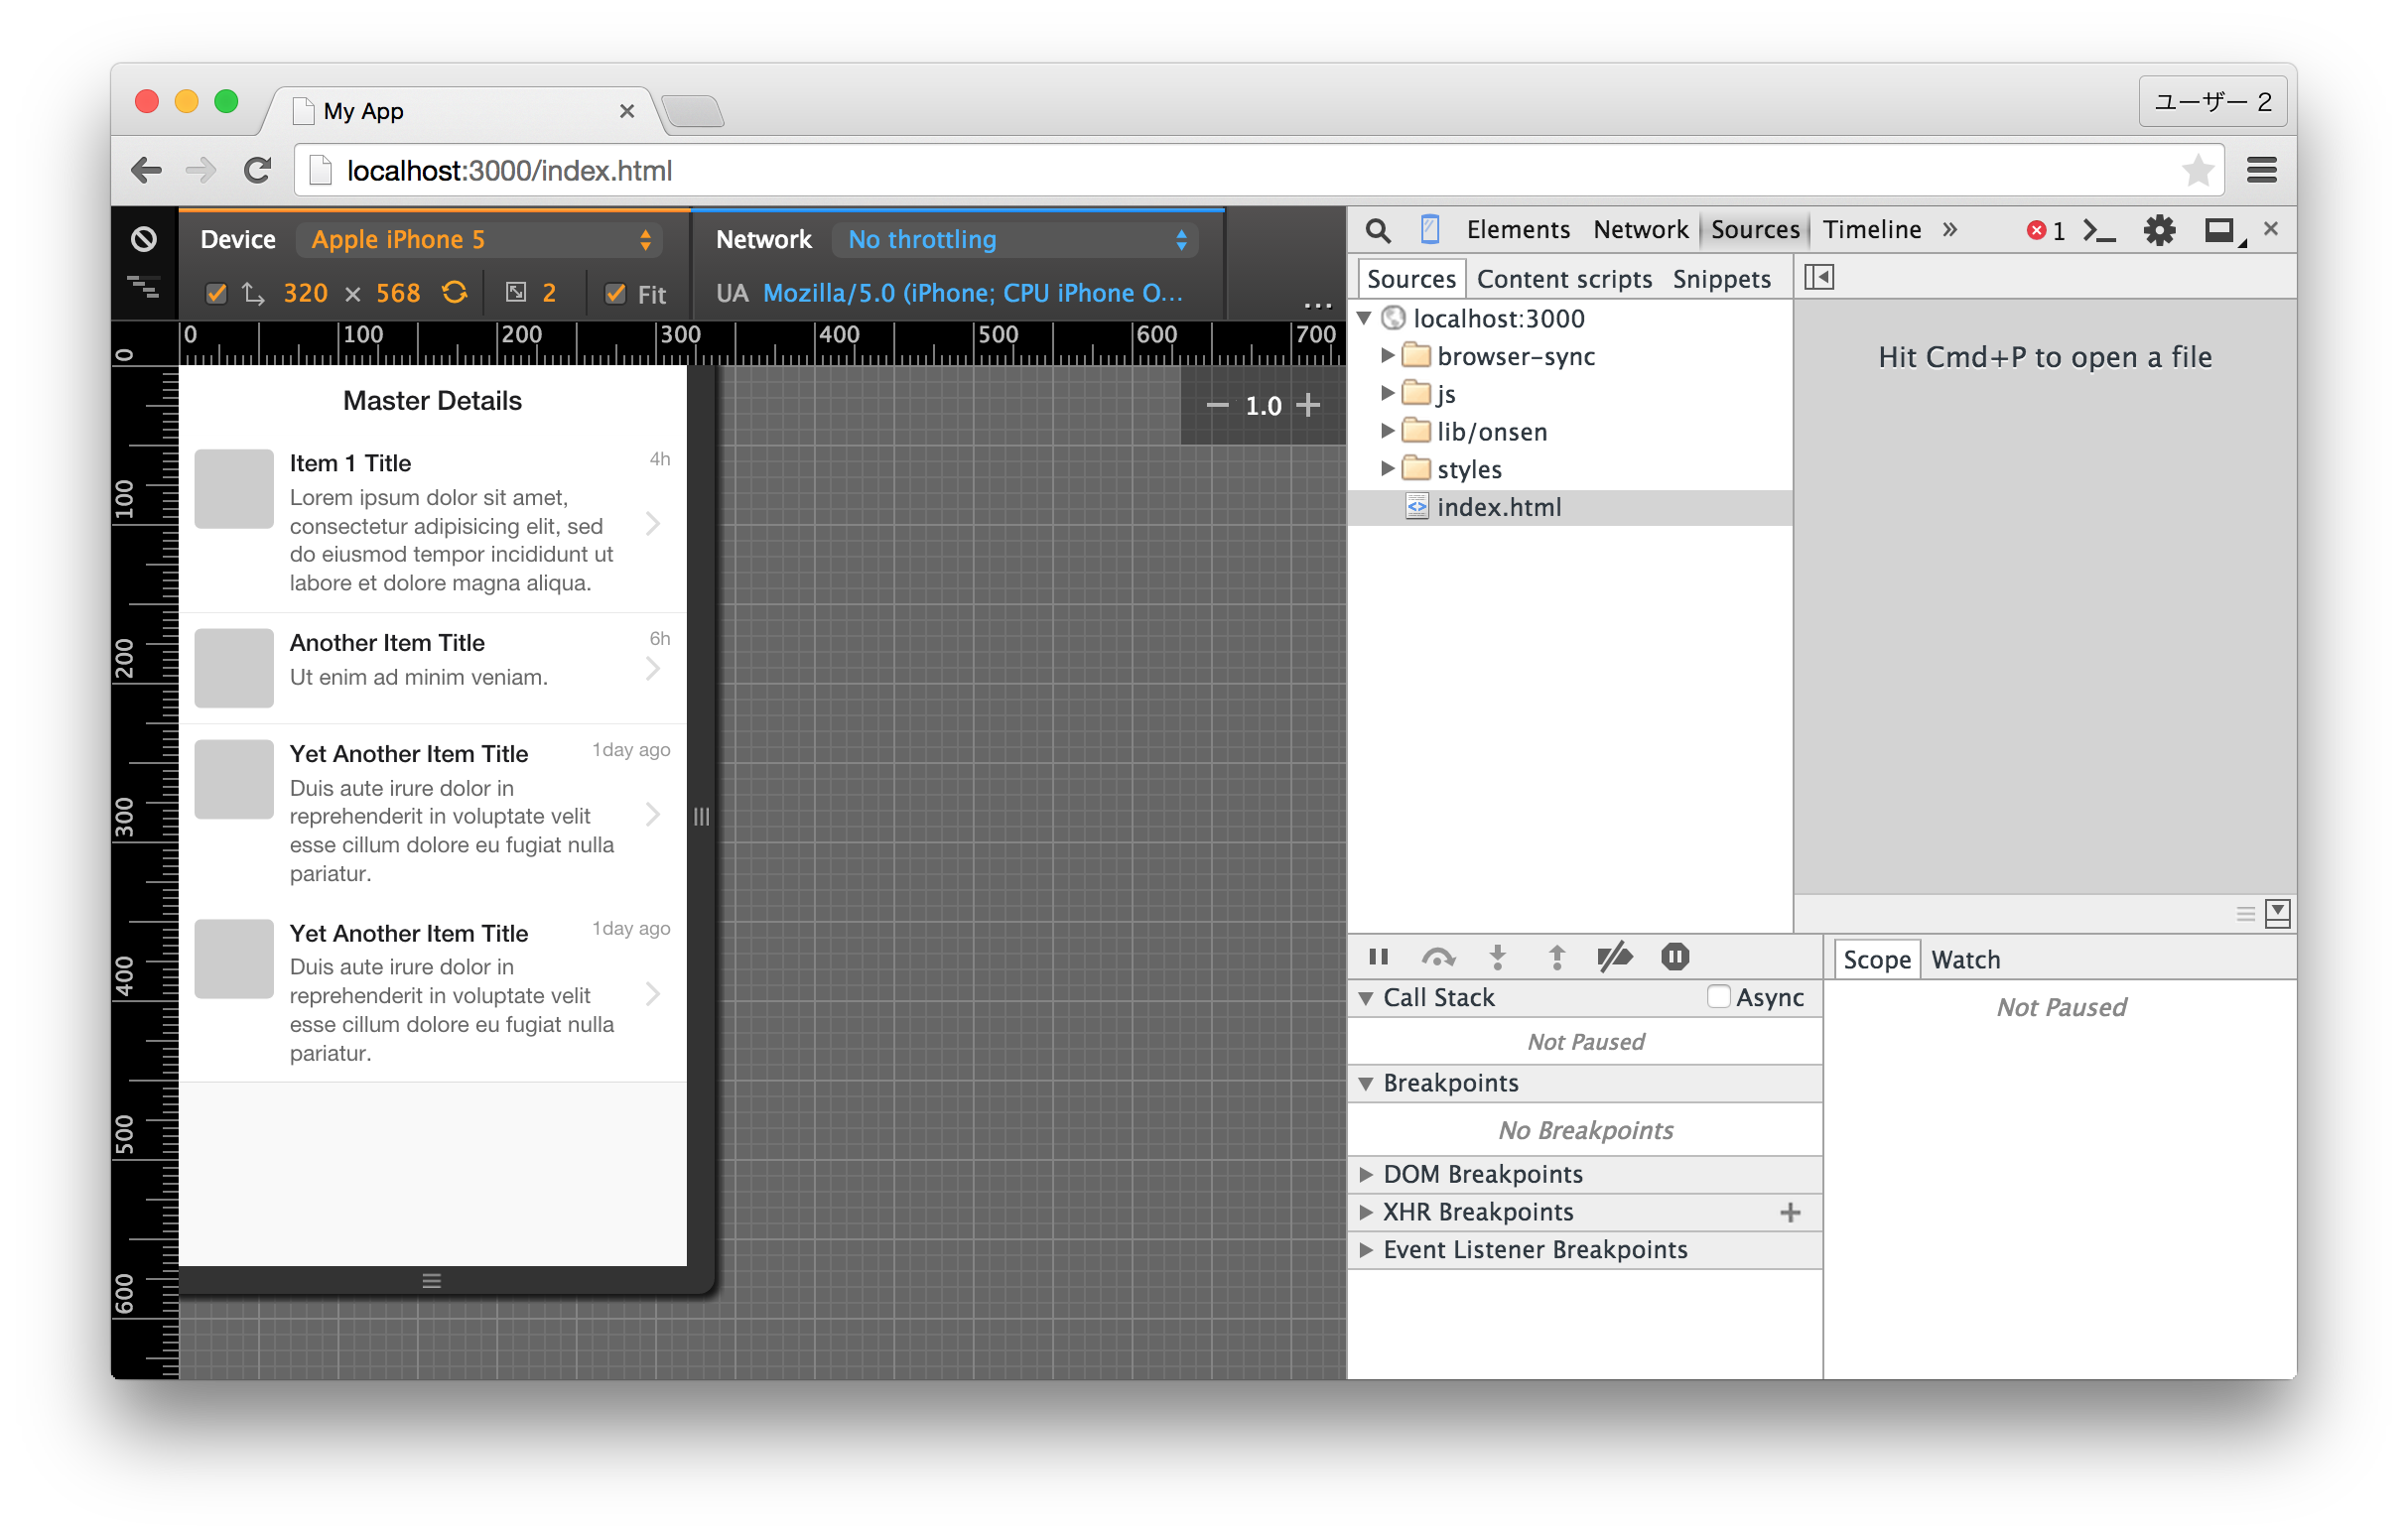Show the console drawer icon

click(2099, 231)
